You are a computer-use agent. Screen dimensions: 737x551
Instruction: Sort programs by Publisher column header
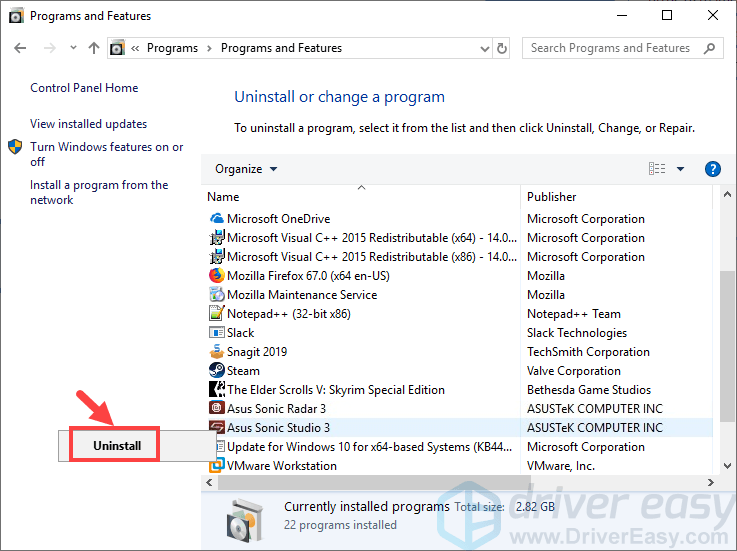click(x=552, y=197)
